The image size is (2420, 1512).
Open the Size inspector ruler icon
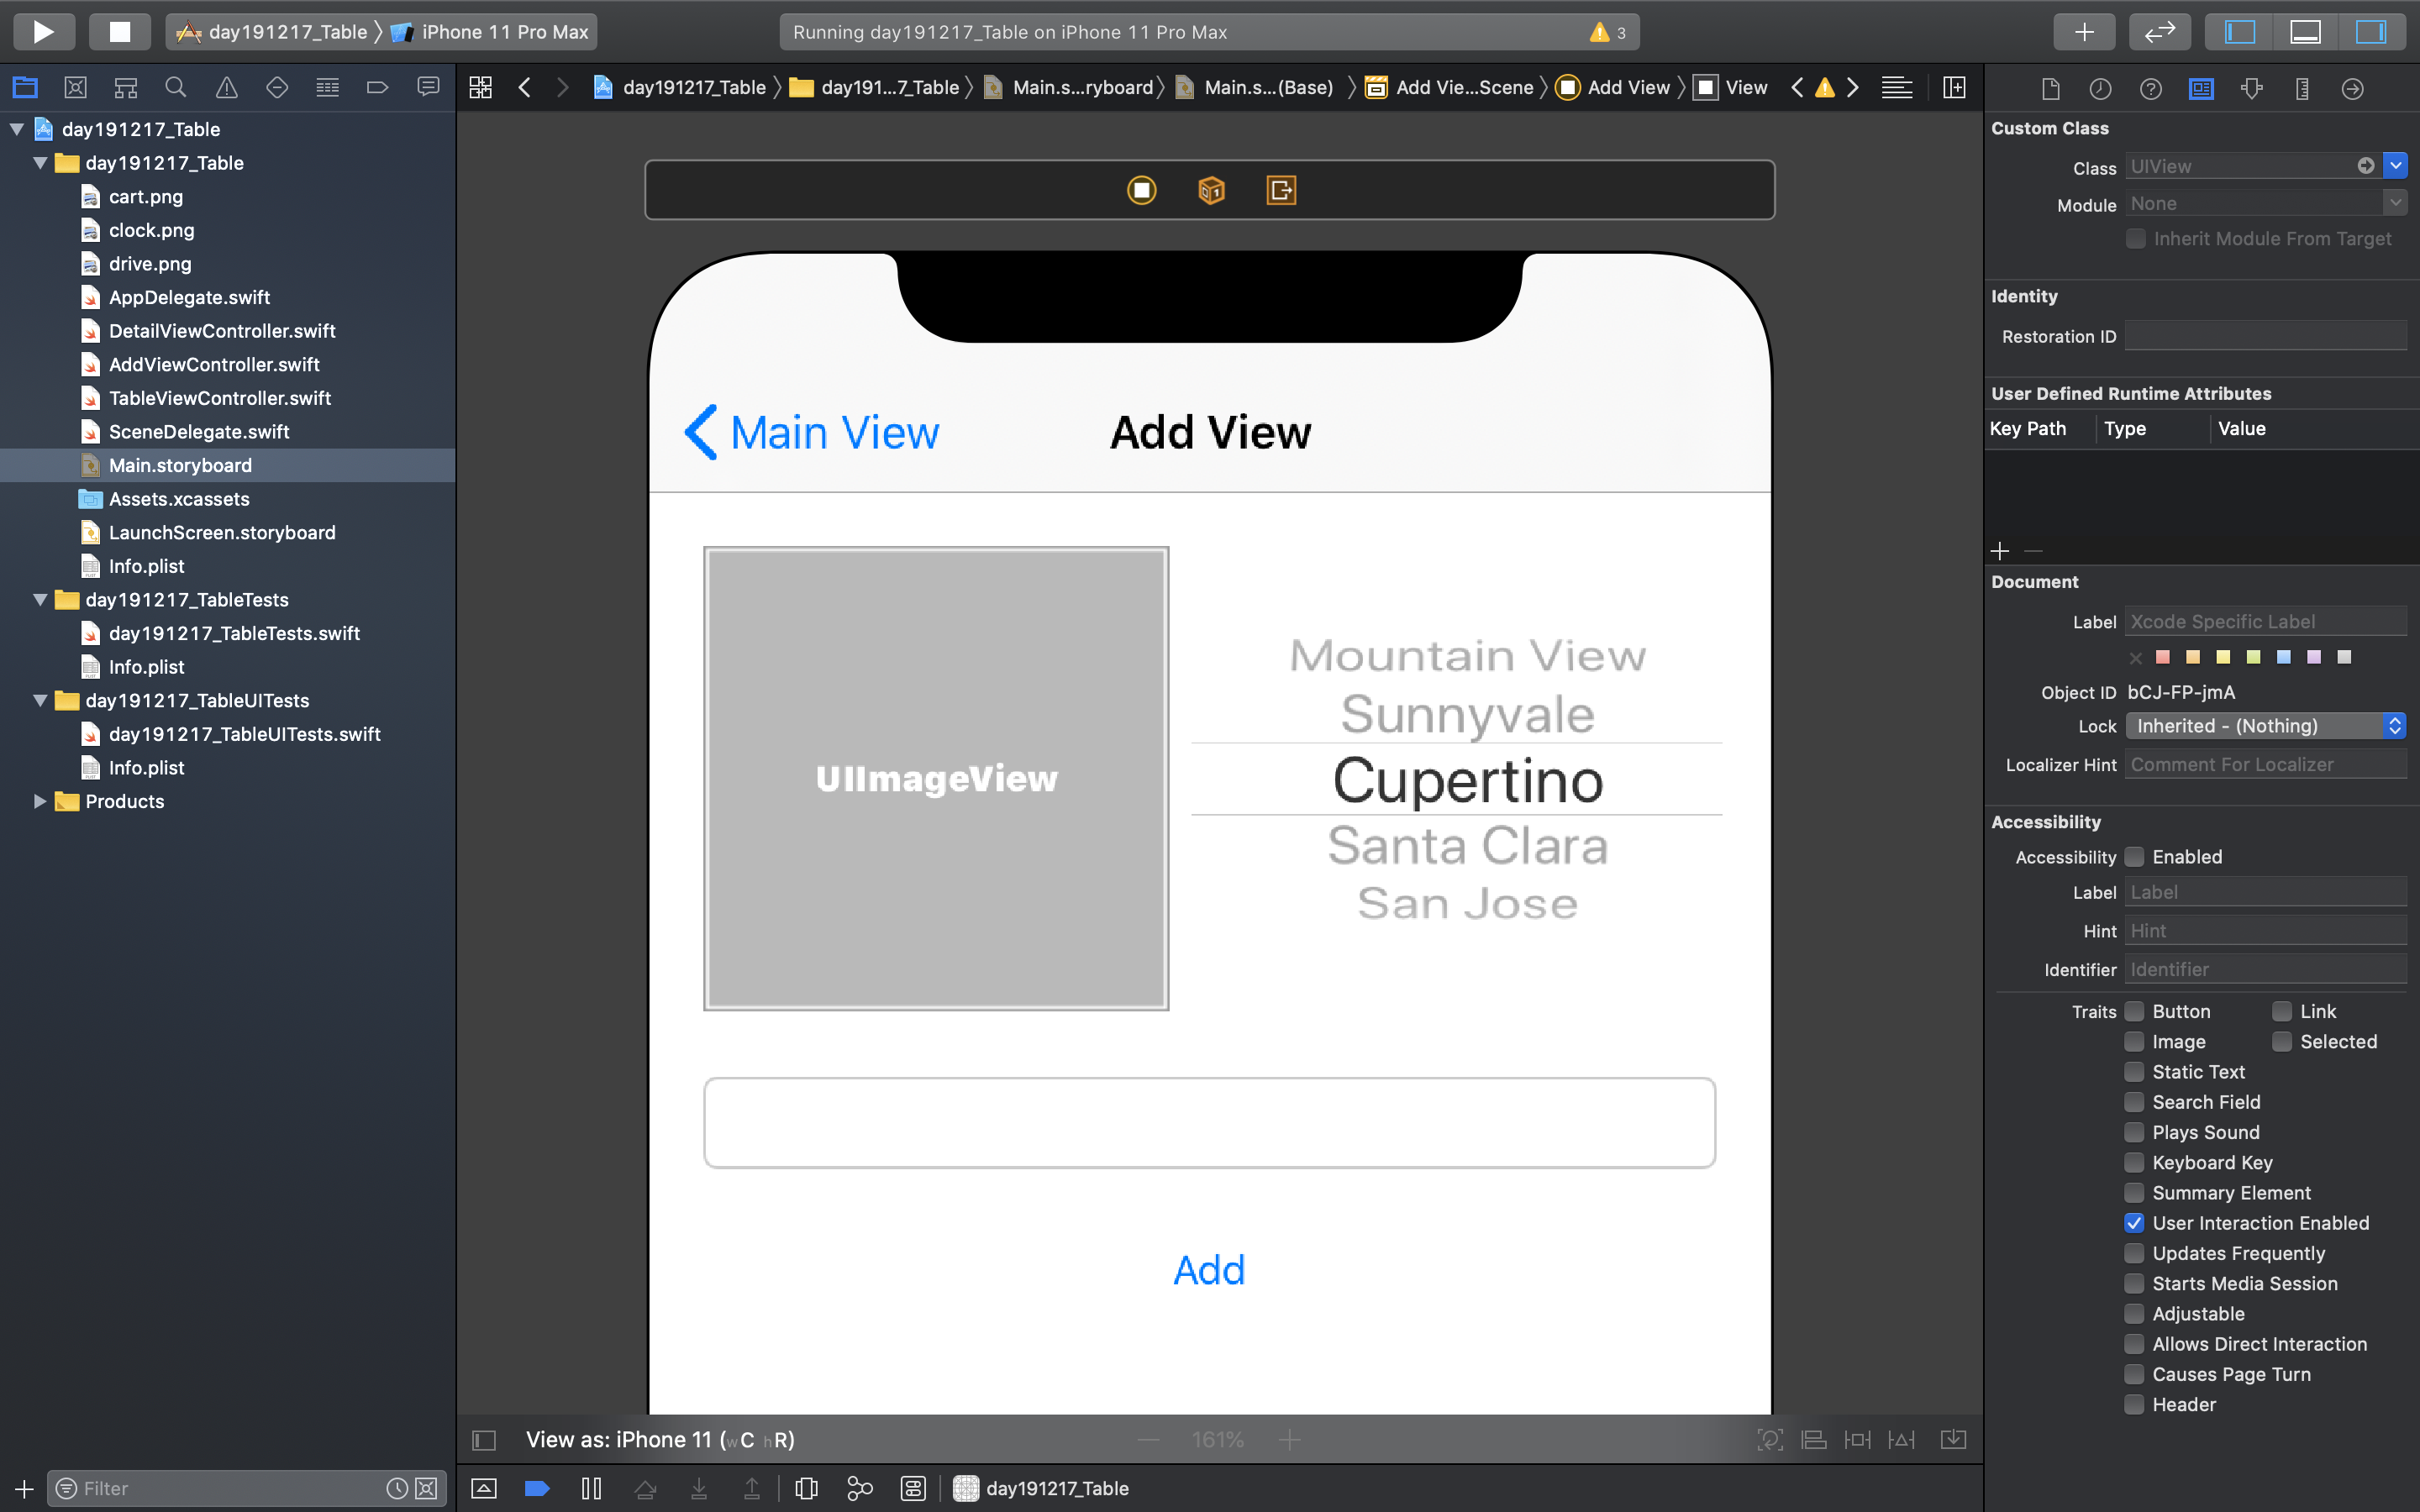(x=2302, y=89)
